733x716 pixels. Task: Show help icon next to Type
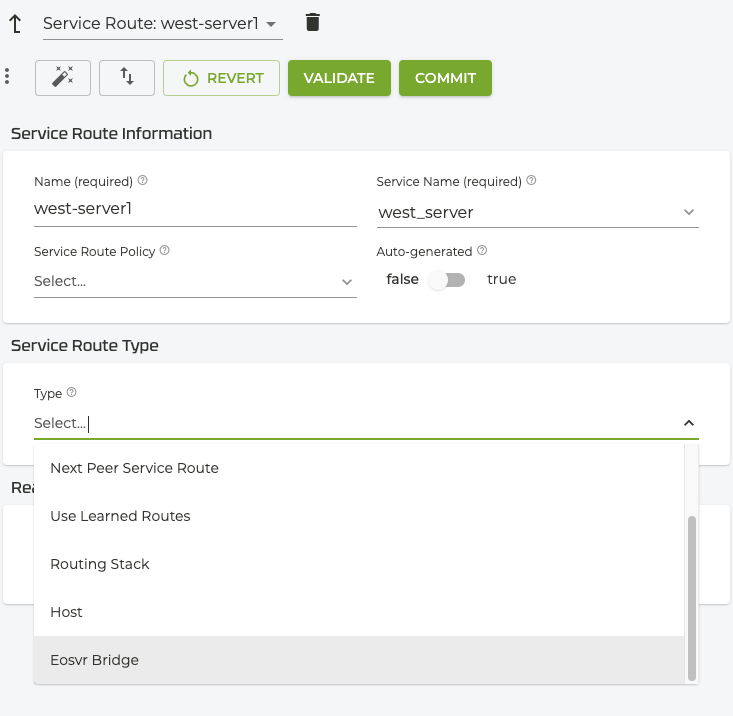click(72, 393)
